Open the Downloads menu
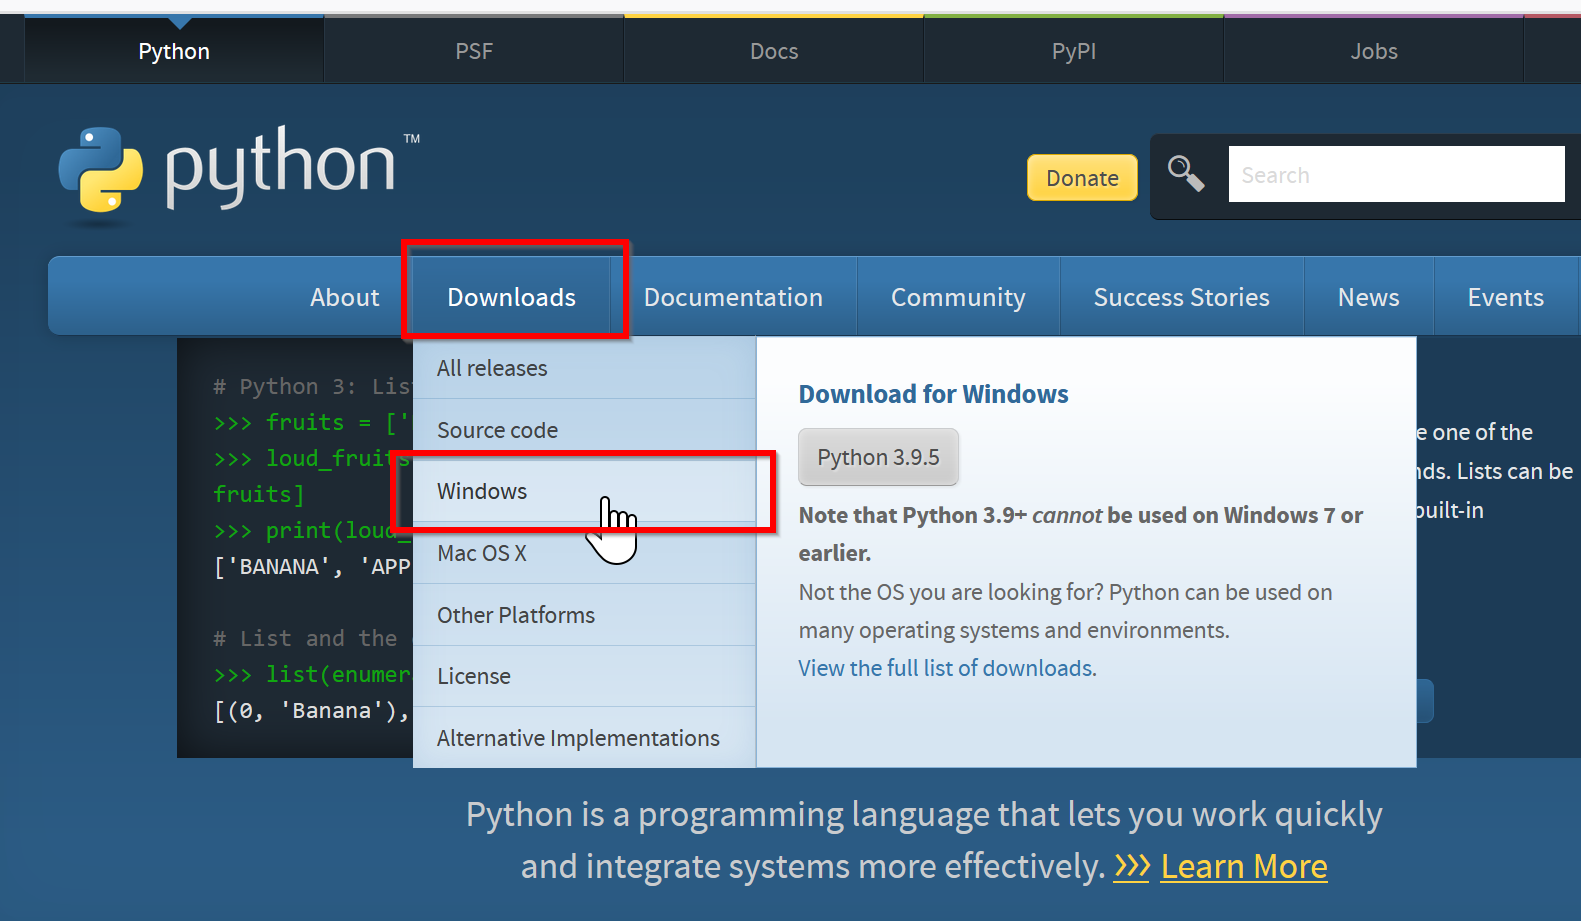1581x921 pixels. [512, 297]
